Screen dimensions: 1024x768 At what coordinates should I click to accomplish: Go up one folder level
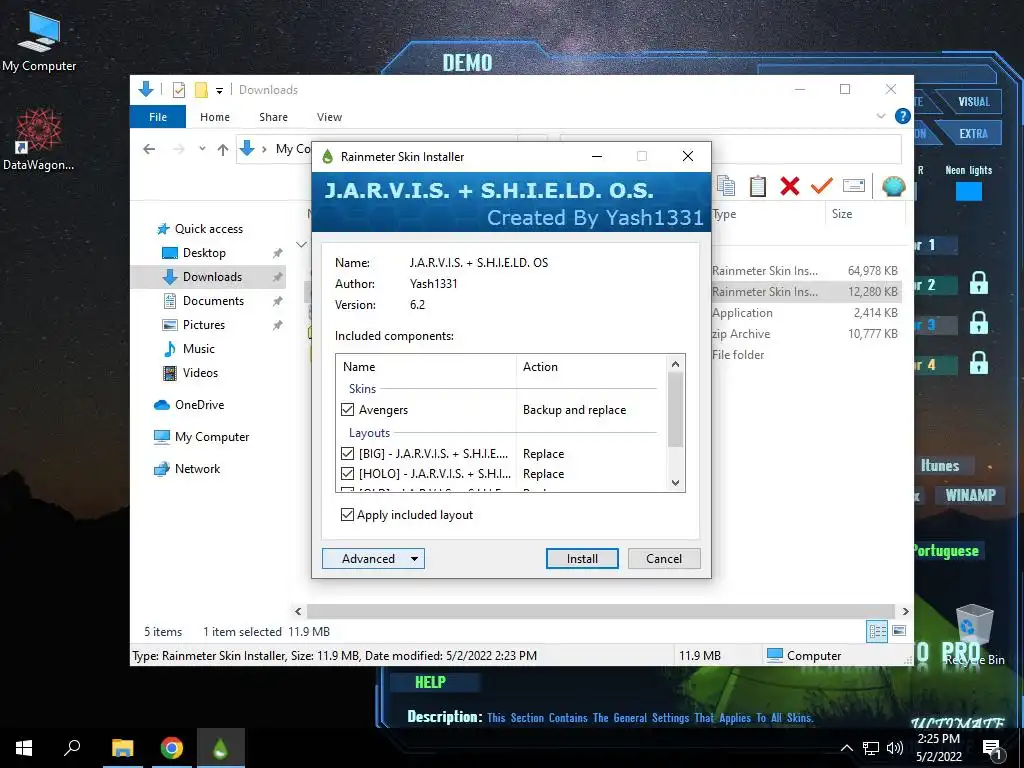(x=223, y=150)
